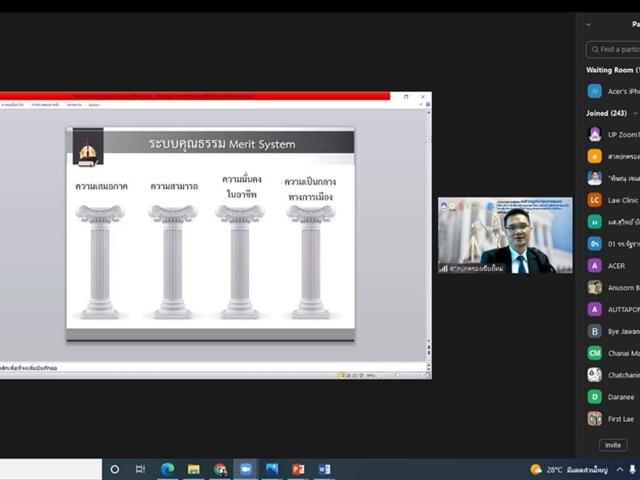Open Cortana circle icon on the taskbar

(115, 469)
